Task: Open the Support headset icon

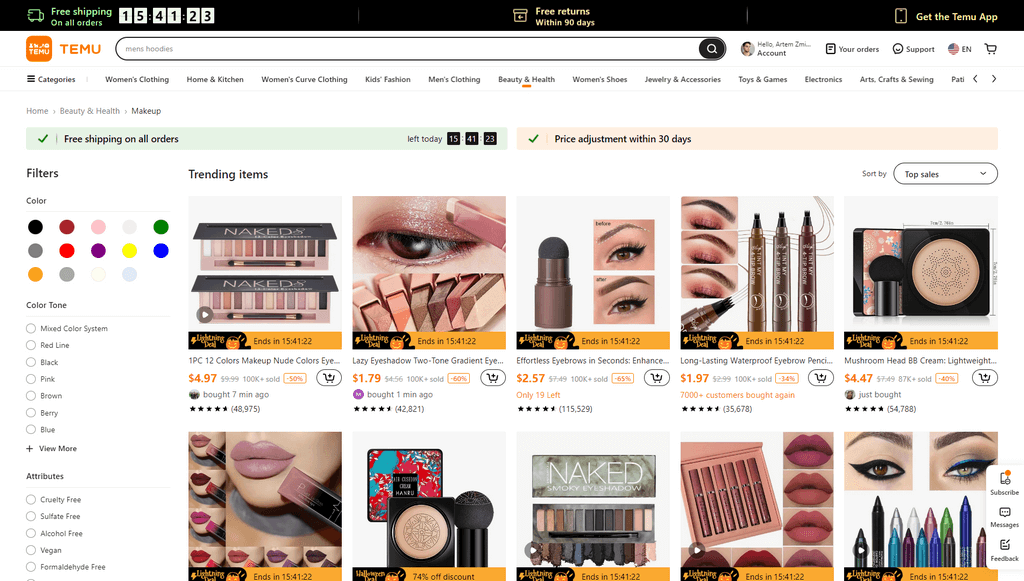Action: pos(897,49)
